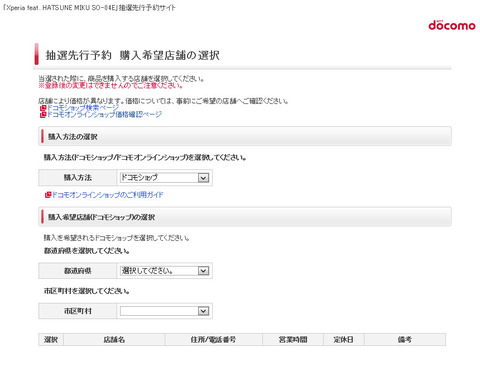Click the 選択 column header
The height and width of the screenshot is (380, 480).
click(51, 340)
